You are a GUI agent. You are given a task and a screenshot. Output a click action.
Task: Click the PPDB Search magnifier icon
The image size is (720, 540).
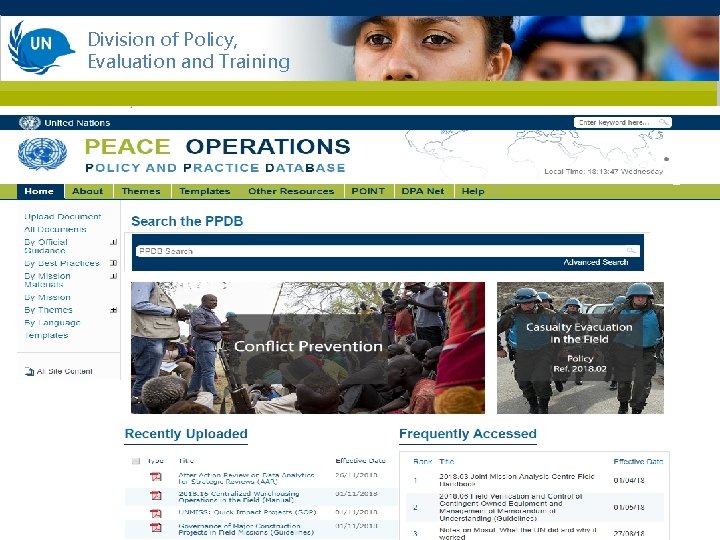point(631,251)
